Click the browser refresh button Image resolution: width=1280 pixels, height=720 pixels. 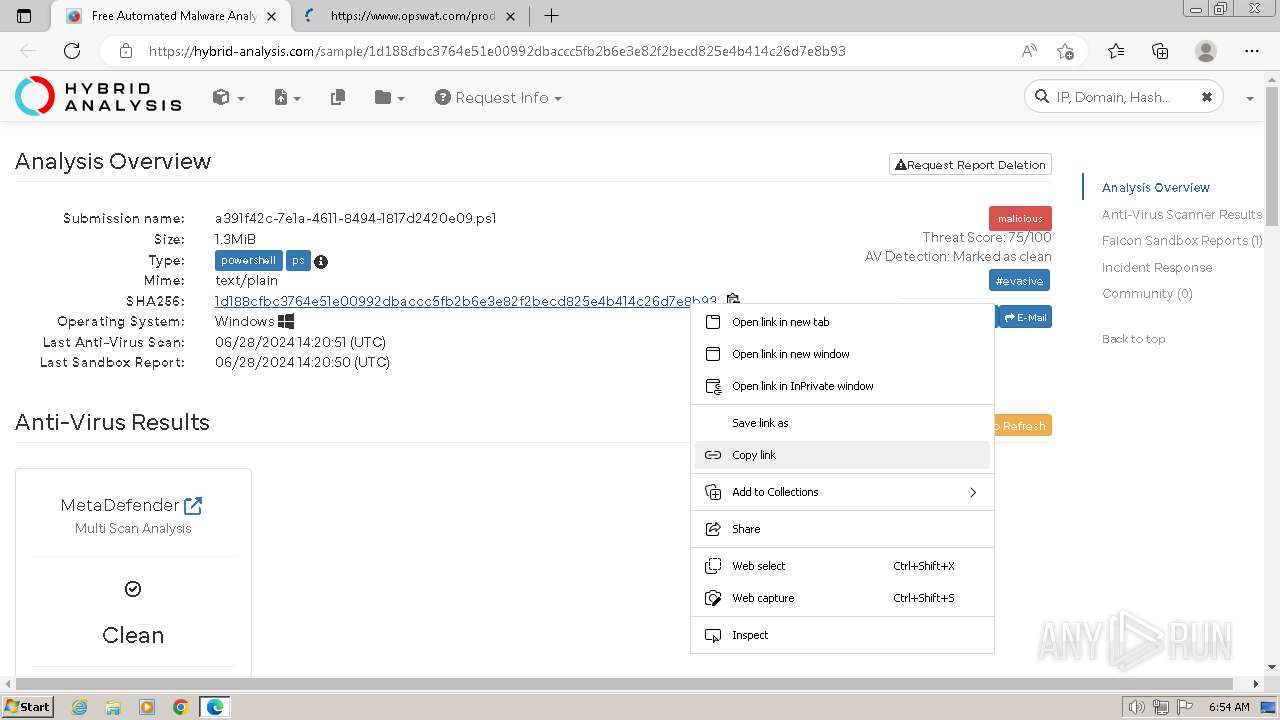pos(72,51)
